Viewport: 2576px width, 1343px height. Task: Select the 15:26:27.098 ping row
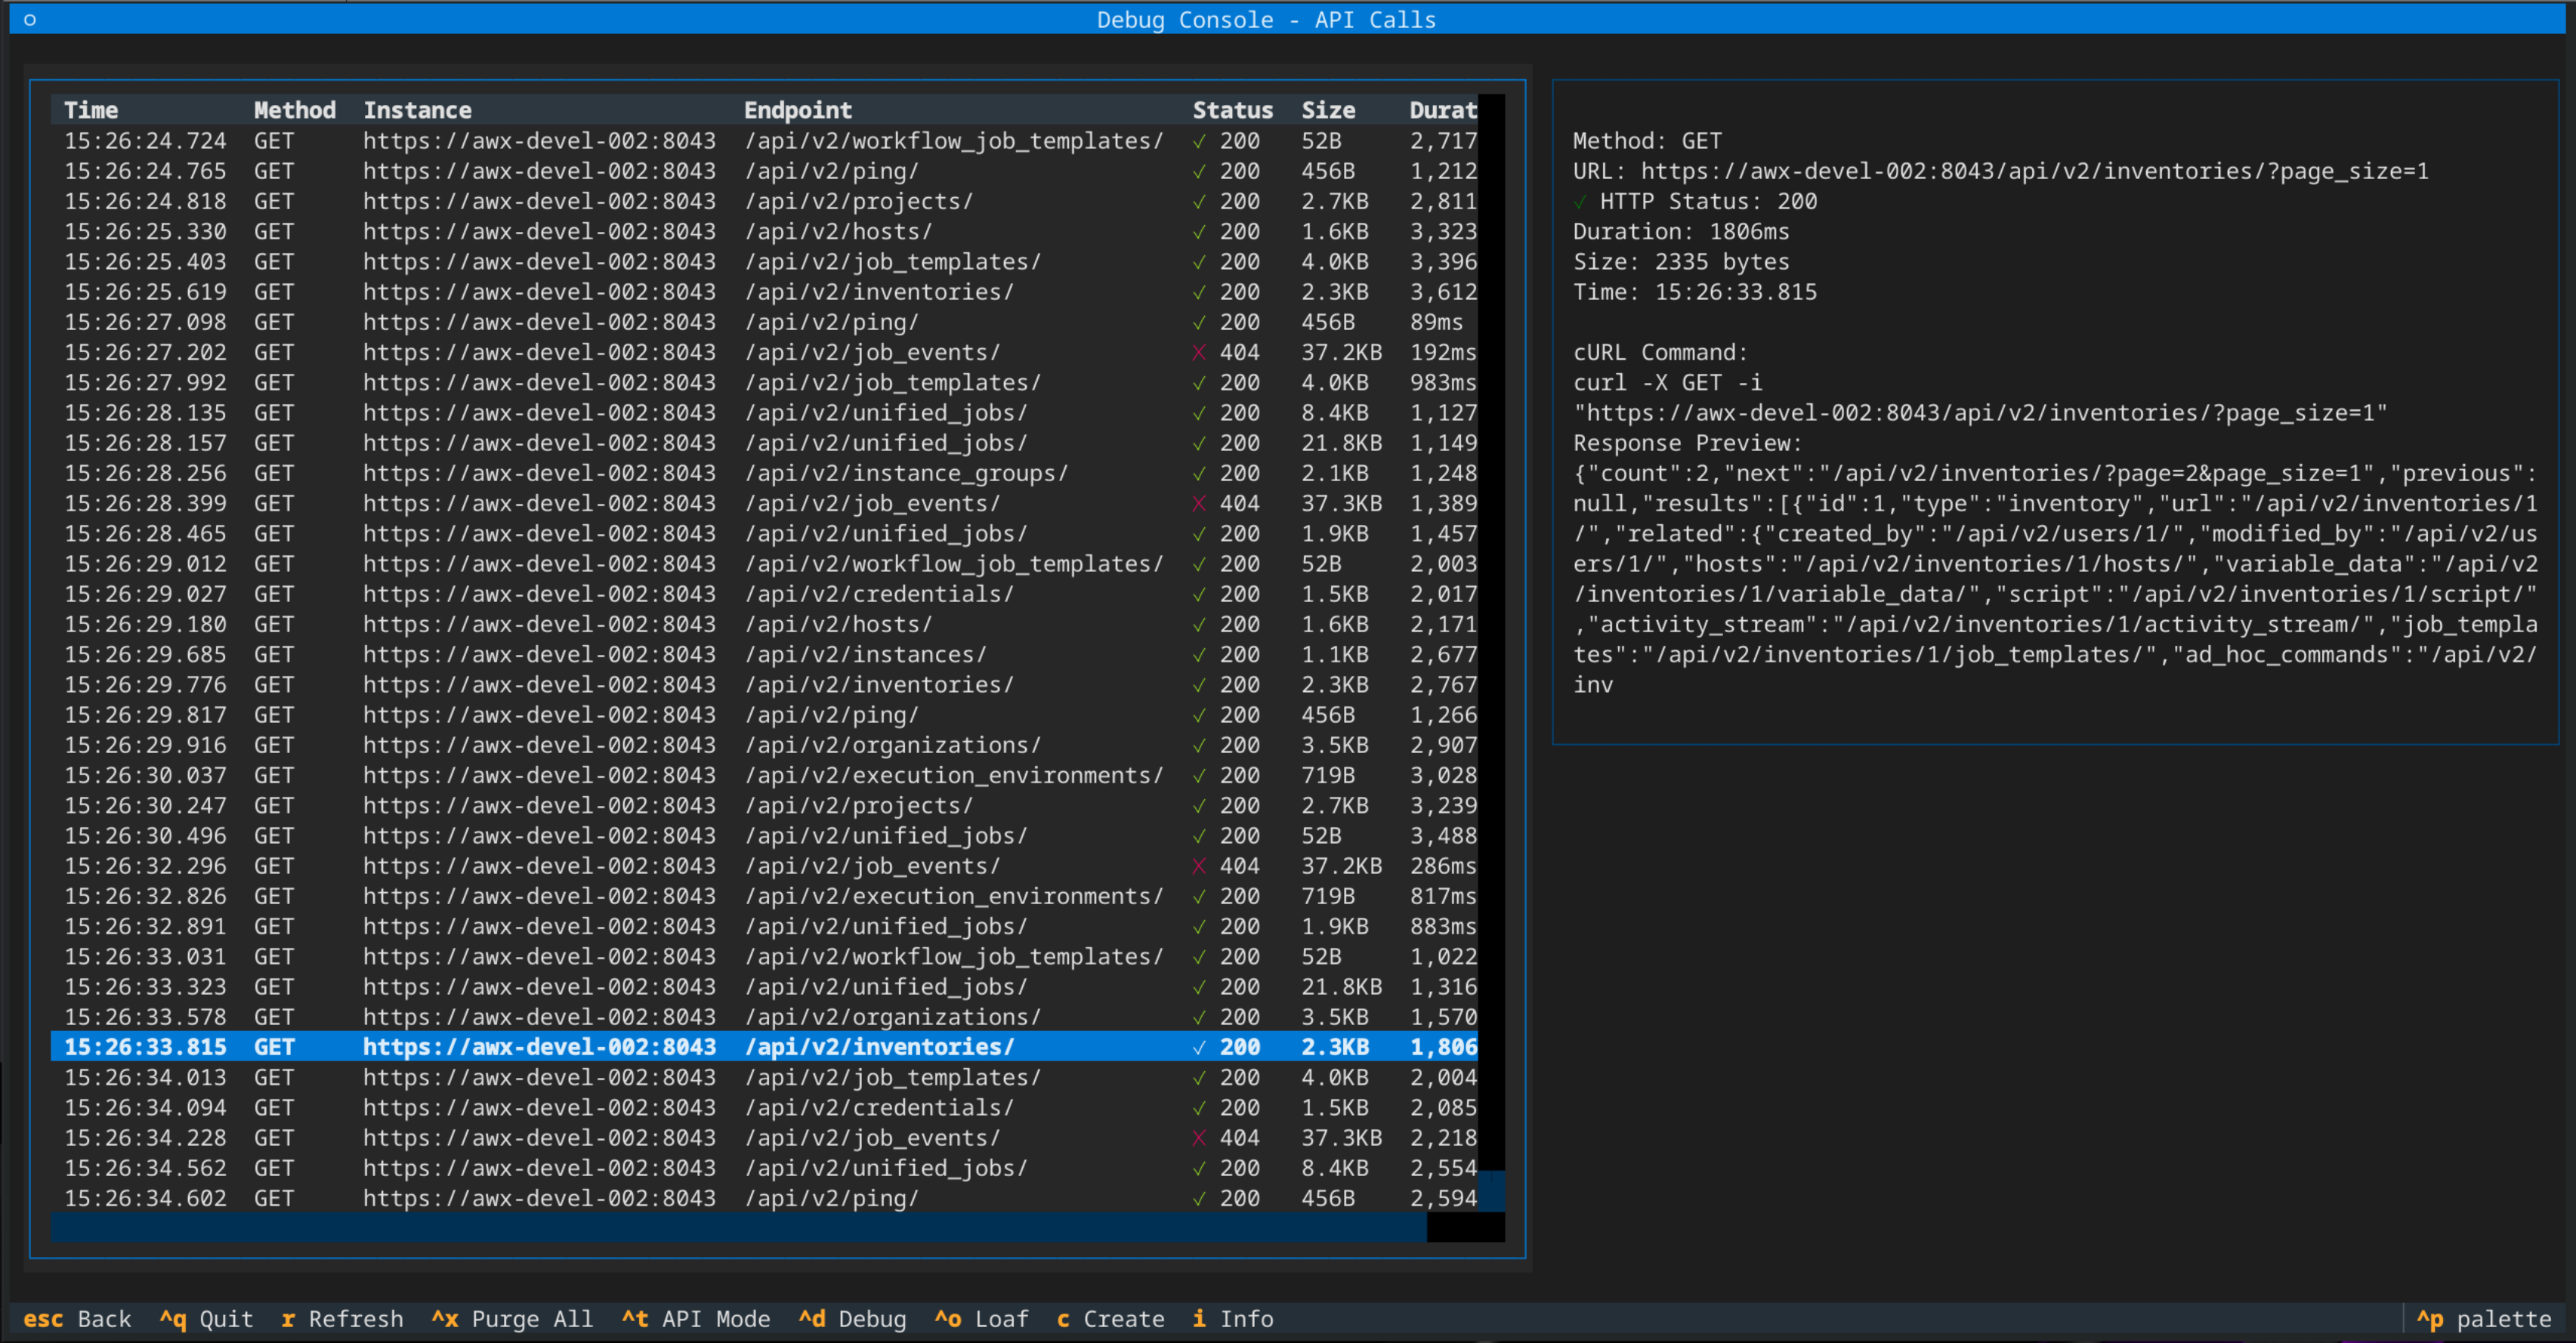(x=764, y=322)
